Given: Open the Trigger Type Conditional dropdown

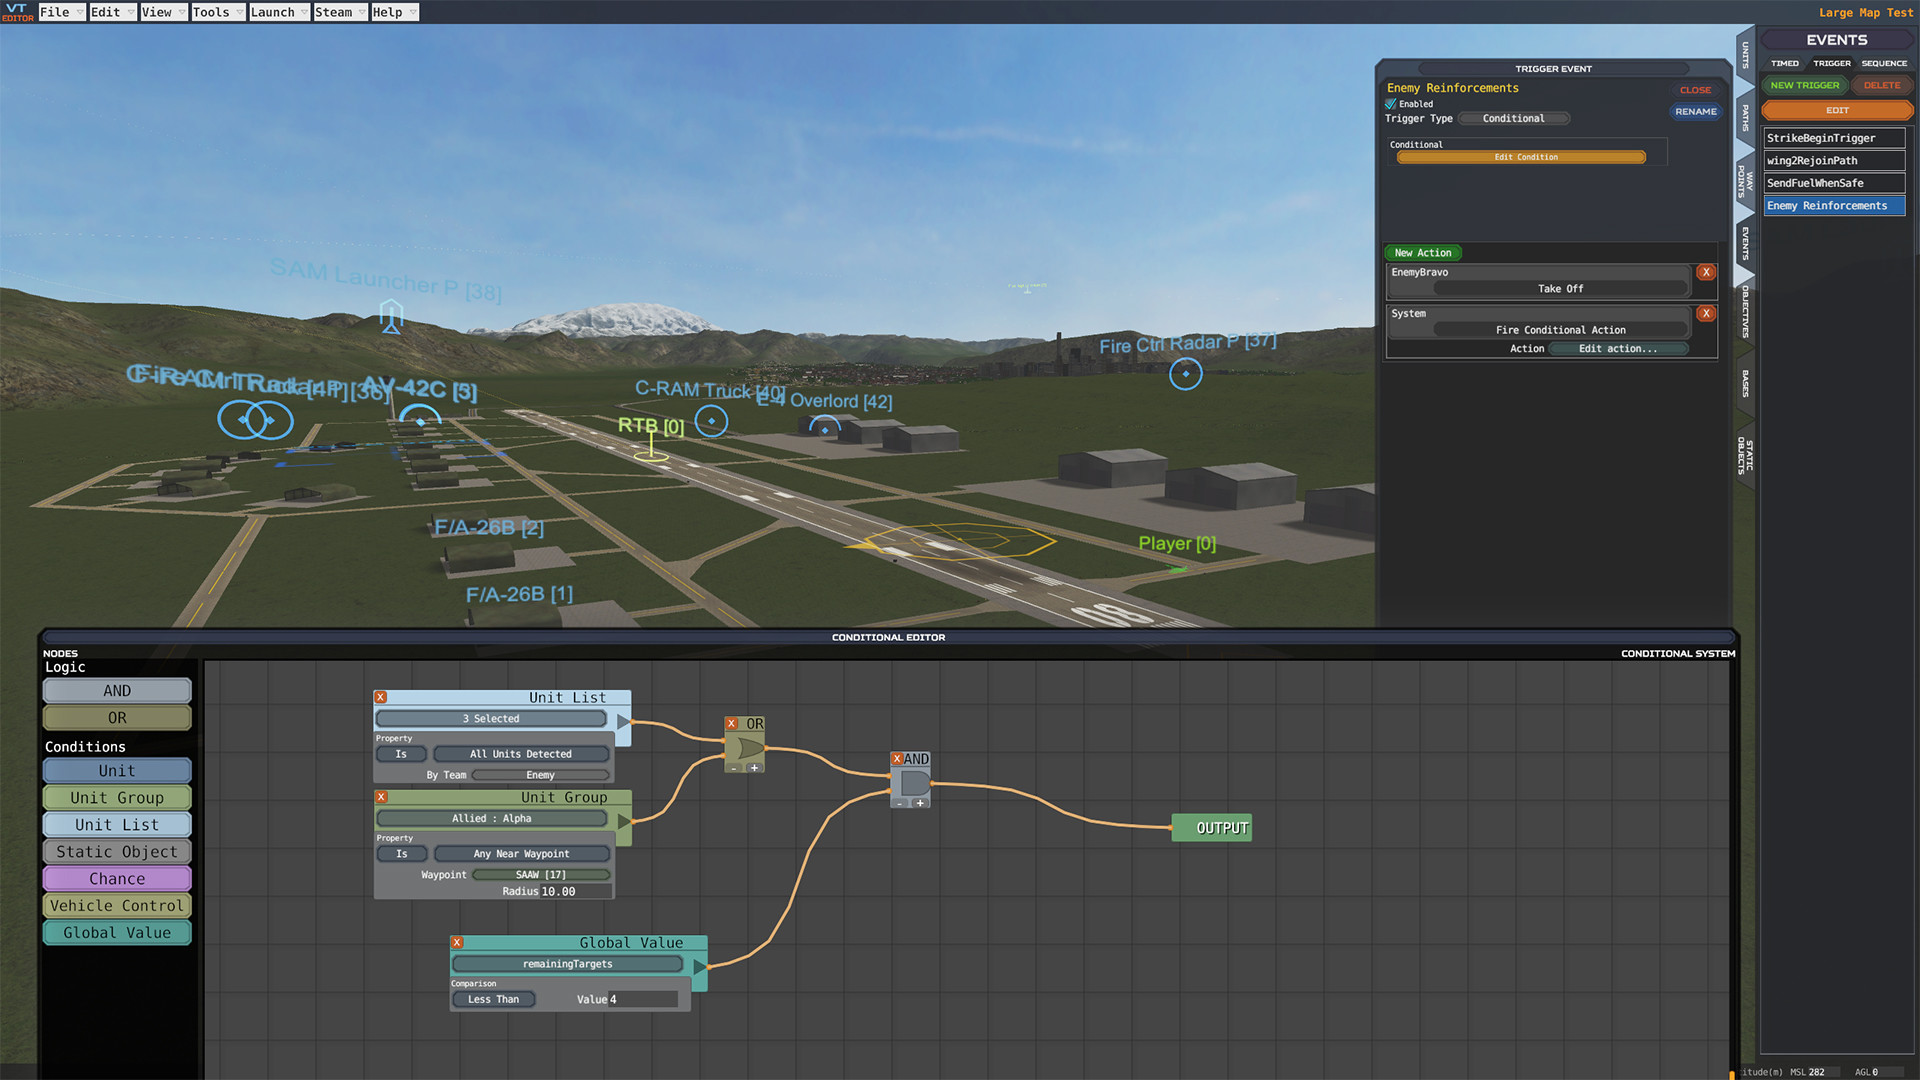Looking at the screenshot, I should pos(1513,118).
